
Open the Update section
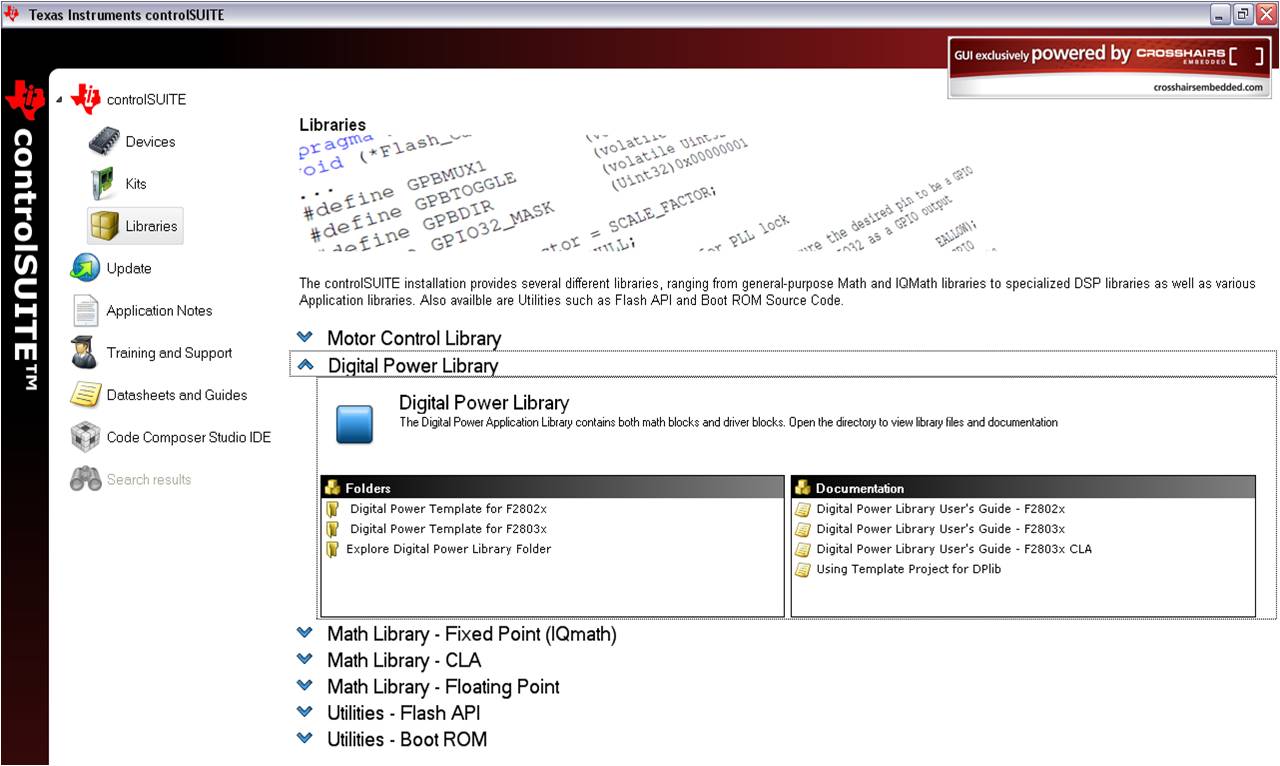tap(129, 268)
